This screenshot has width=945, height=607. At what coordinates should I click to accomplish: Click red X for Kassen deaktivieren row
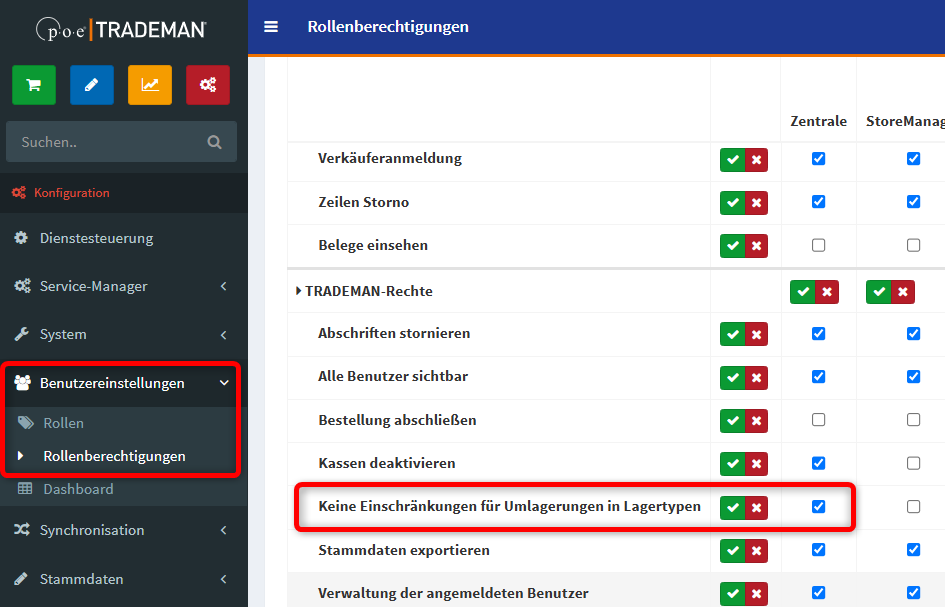point(756,464)
